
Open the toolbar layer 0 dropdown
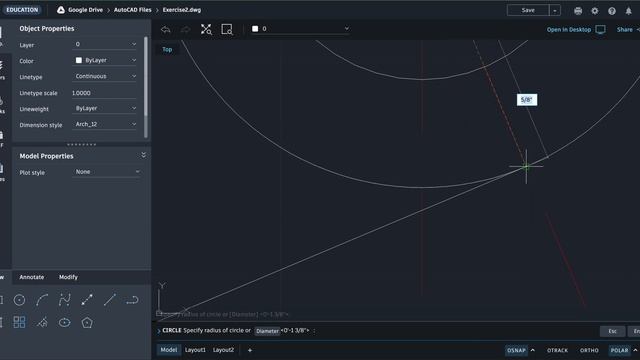(300, 29)
